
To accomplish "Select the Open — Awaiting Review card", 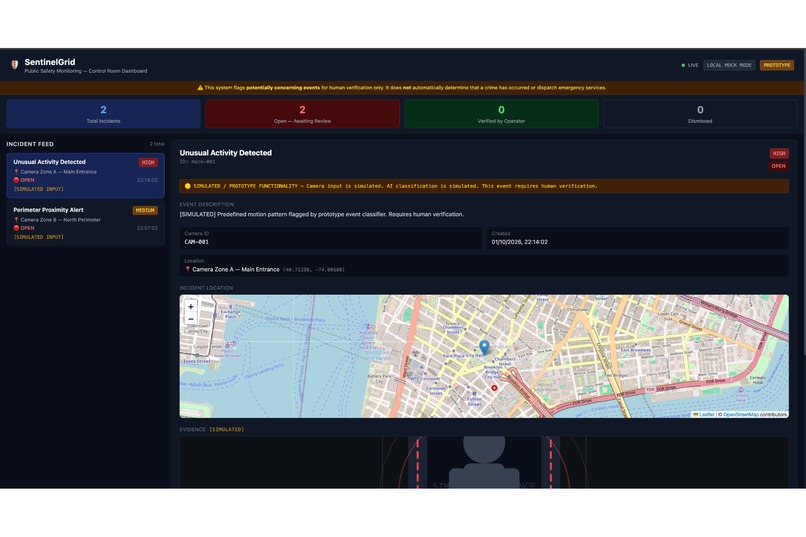I will click(302, 114).
